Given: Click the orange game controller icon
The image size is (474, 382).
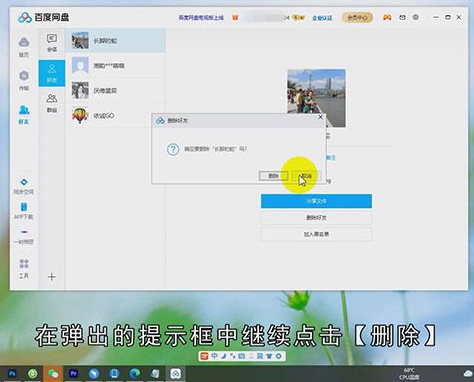Looking at the screenshot, I should pos(387,17).
